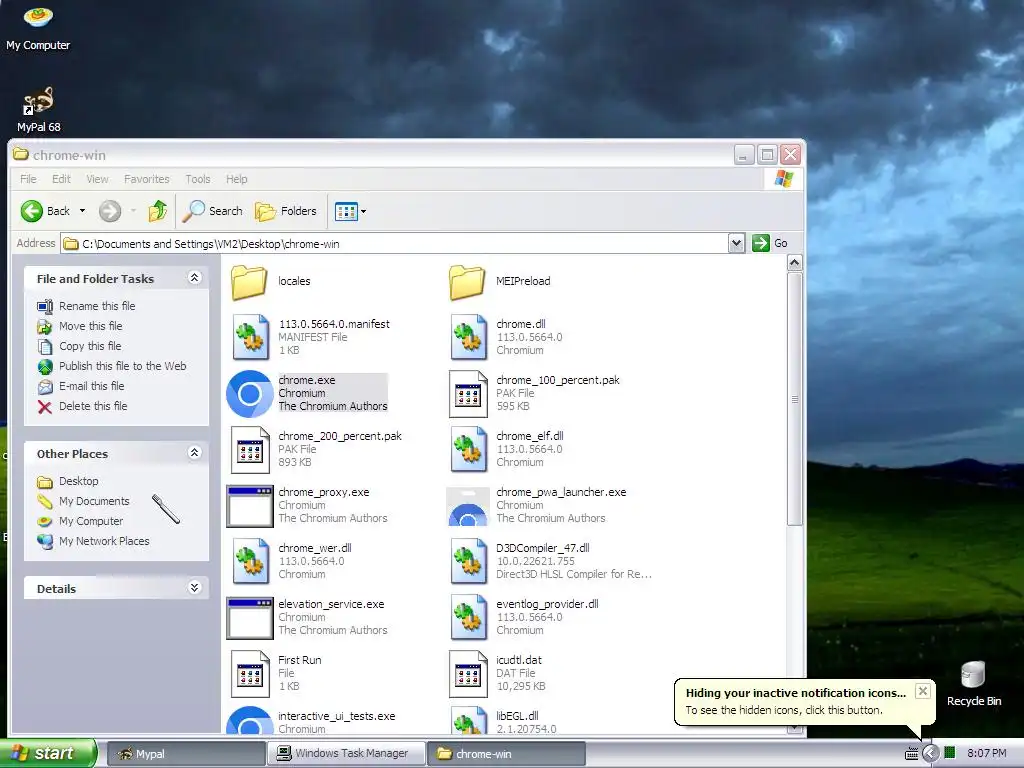The height and width of the screenshot is (768, 1024).
Task: Open the View menu
Action: coord(97,179)
